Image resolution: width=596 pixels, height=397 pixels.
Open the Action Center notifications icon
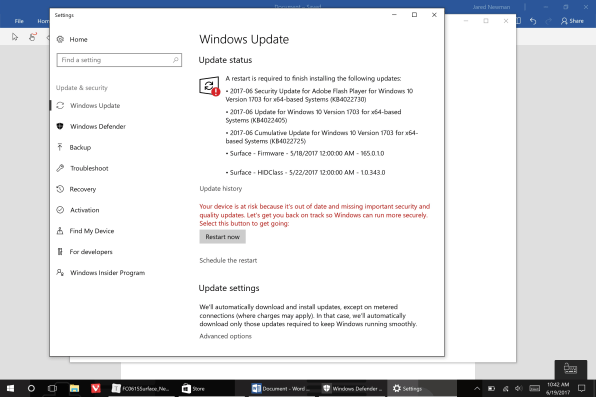581,388
